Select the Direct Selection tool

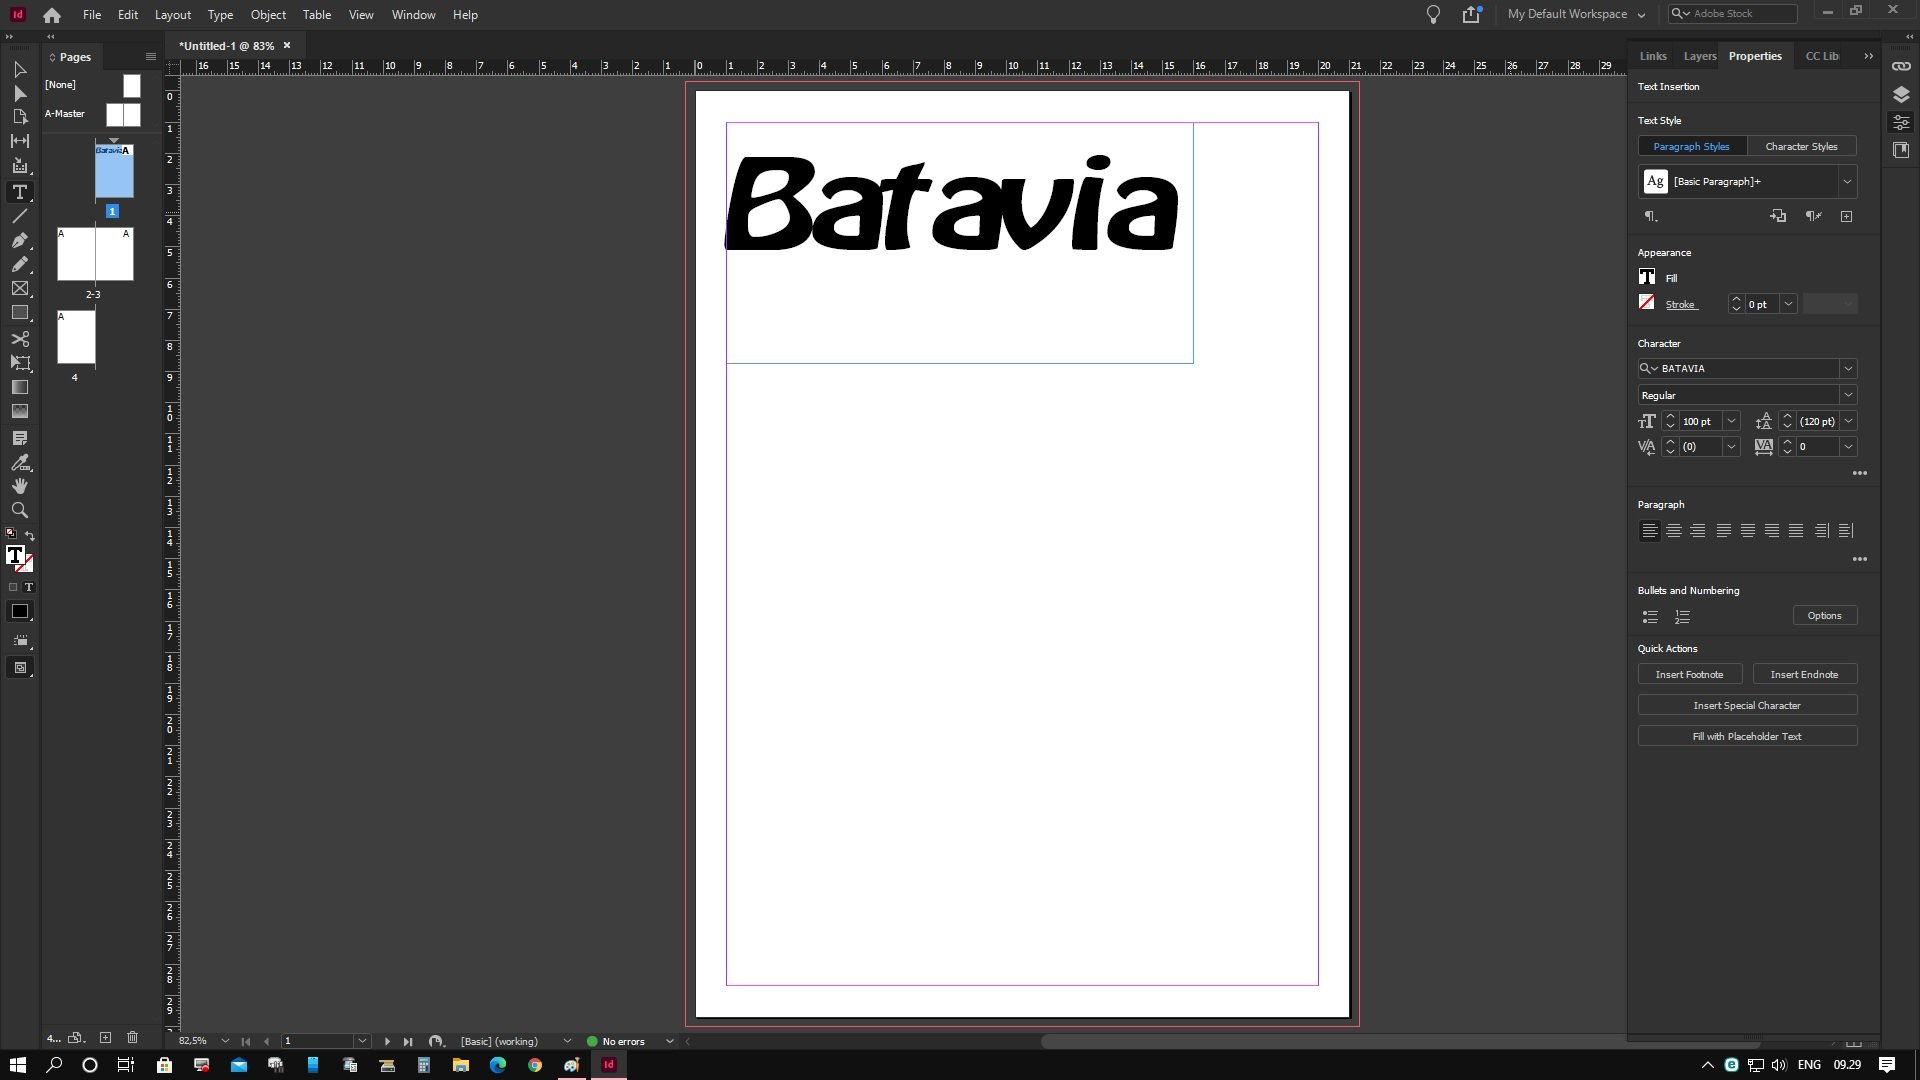tap(19, 93)
